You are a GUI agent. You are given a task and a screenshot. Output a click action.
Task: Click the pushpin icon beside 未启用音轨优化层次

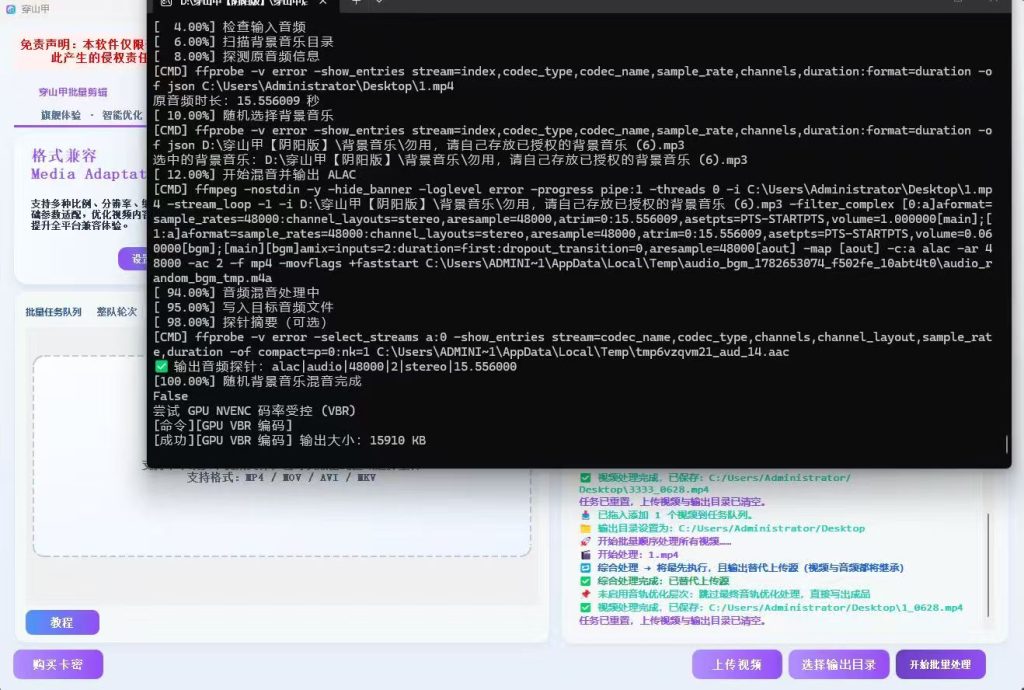point(585,594)
